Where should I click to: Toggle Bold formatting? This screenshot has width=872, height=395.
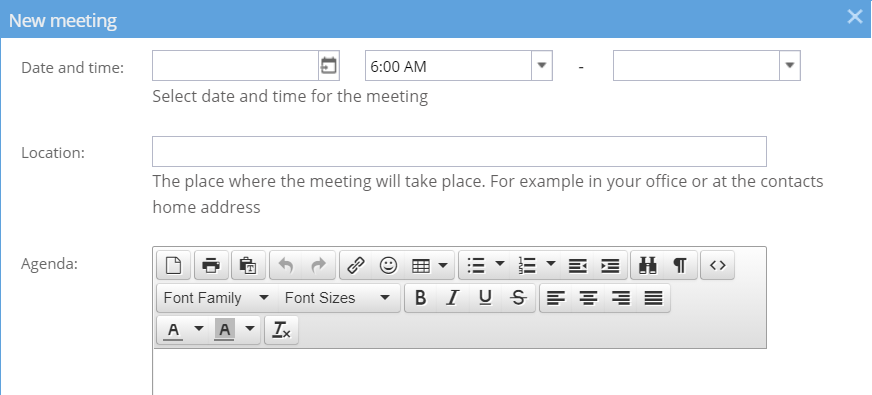421,298
